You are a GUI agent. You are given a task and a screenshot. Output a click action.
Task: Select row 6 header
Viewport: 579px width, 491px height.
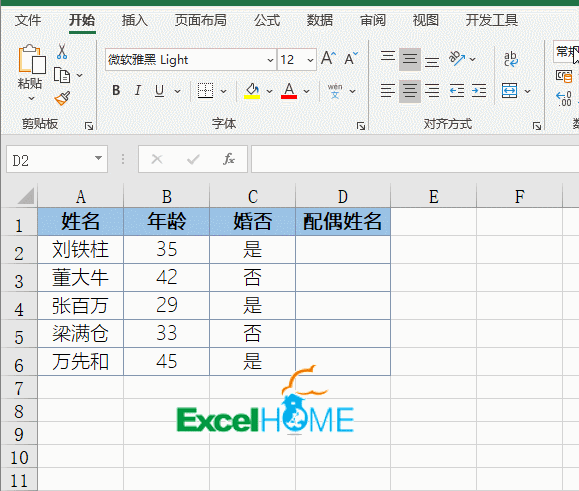19,365
